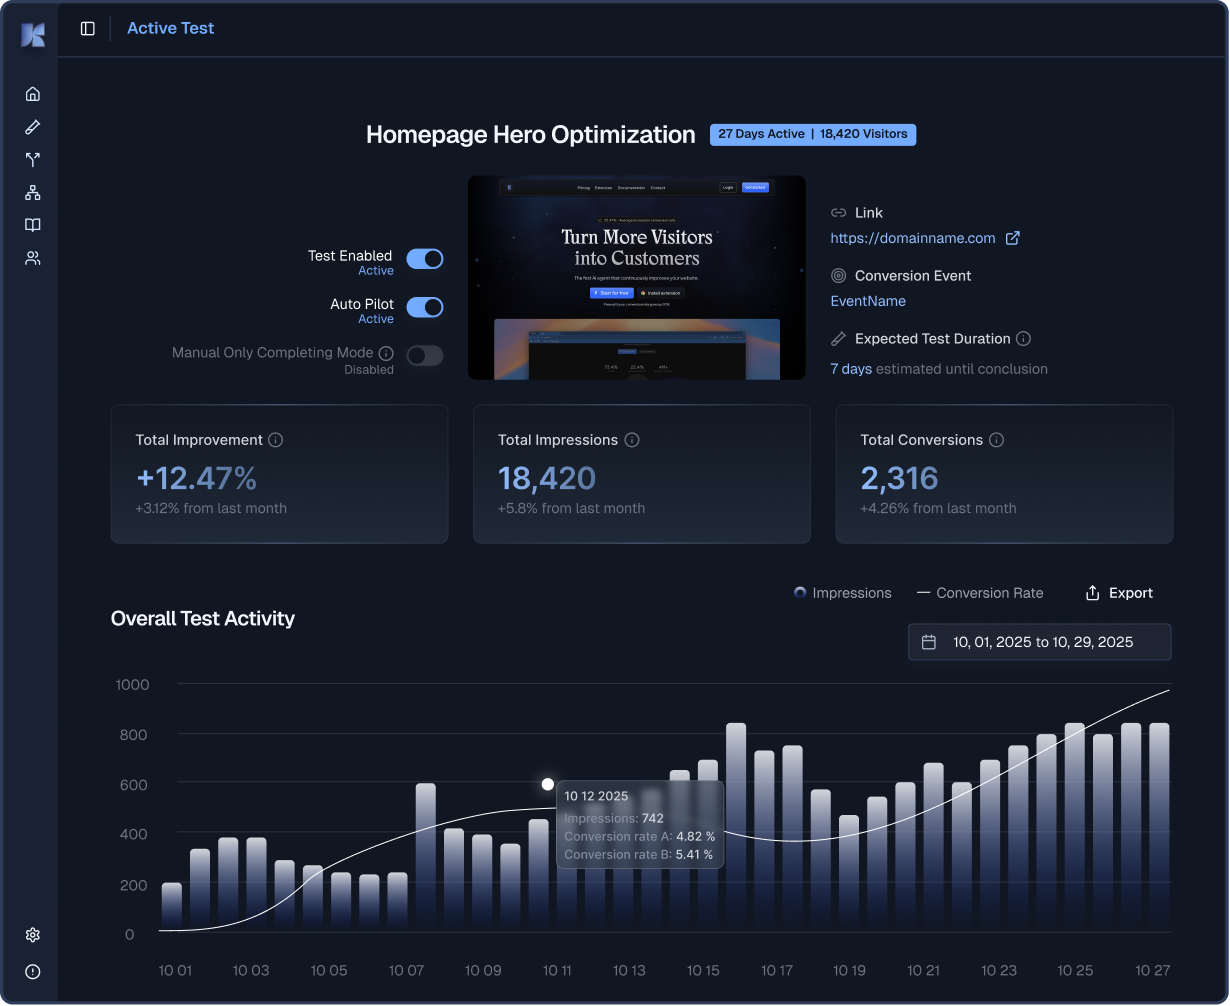
Task: Click the help info icon at sidebar bottom
Action: pyautogui.click(x=32, y=971)
